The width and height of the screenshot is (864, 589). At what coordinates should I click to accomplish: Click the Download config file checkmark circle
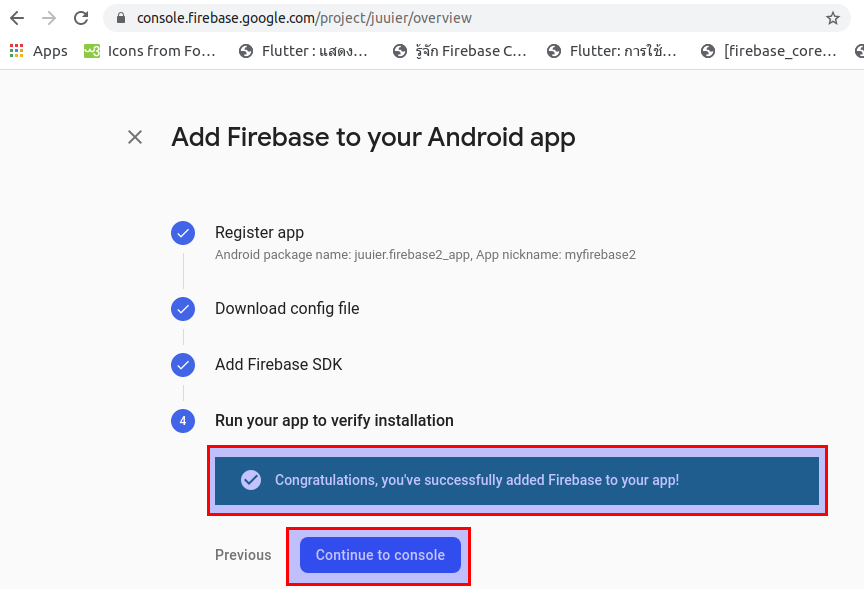[183, 309]
